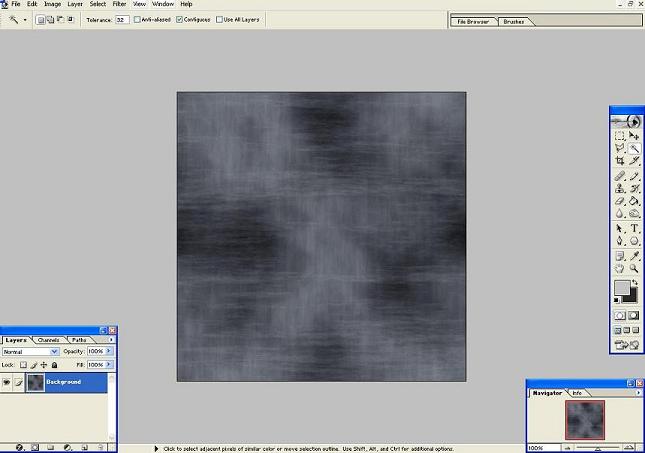
Task: Switch to the Channels tab
Action: coord(49,340)
